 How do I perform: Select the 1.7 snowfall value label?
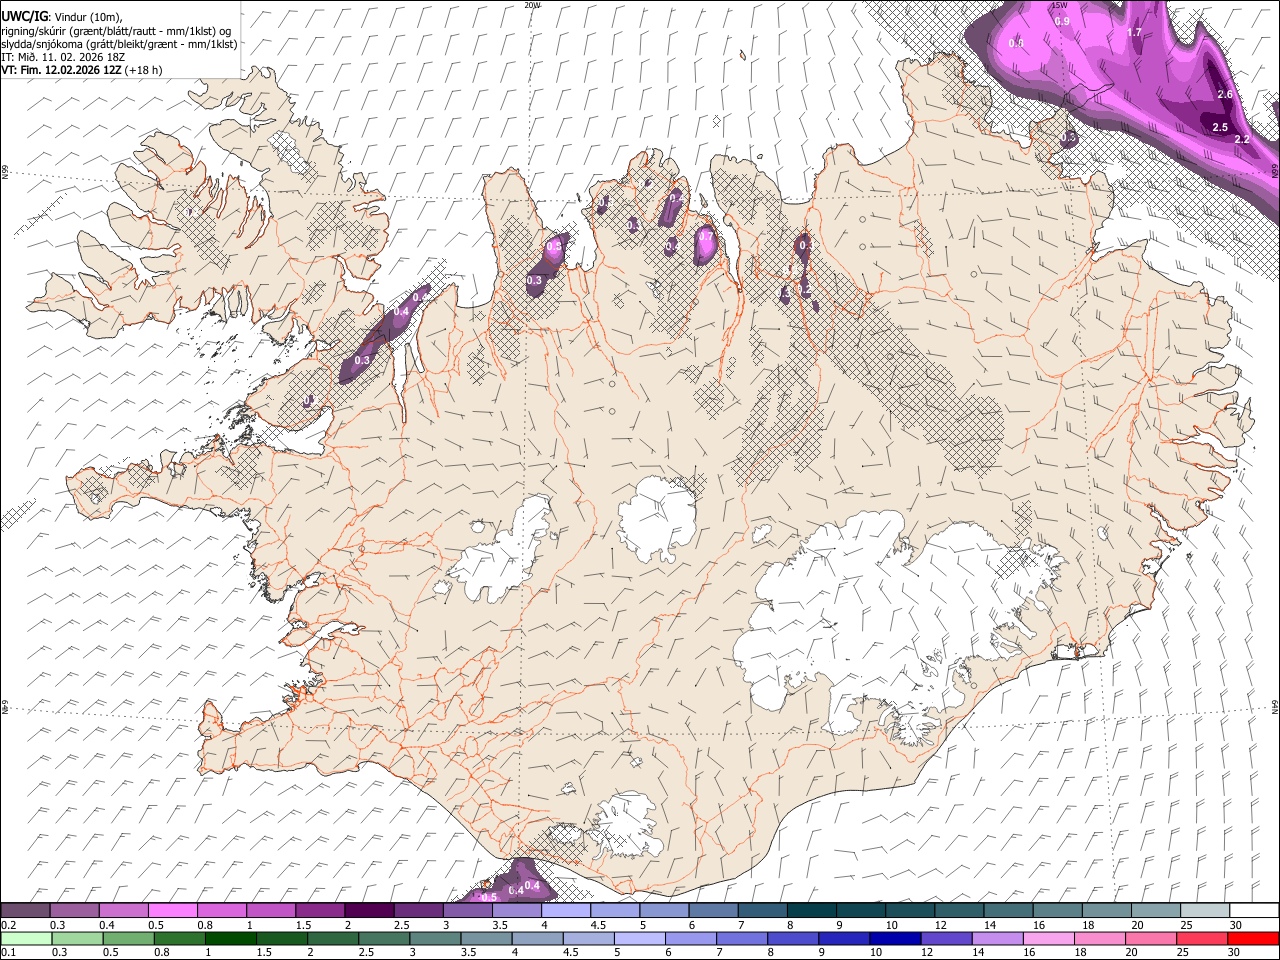tap(1134, 33)
